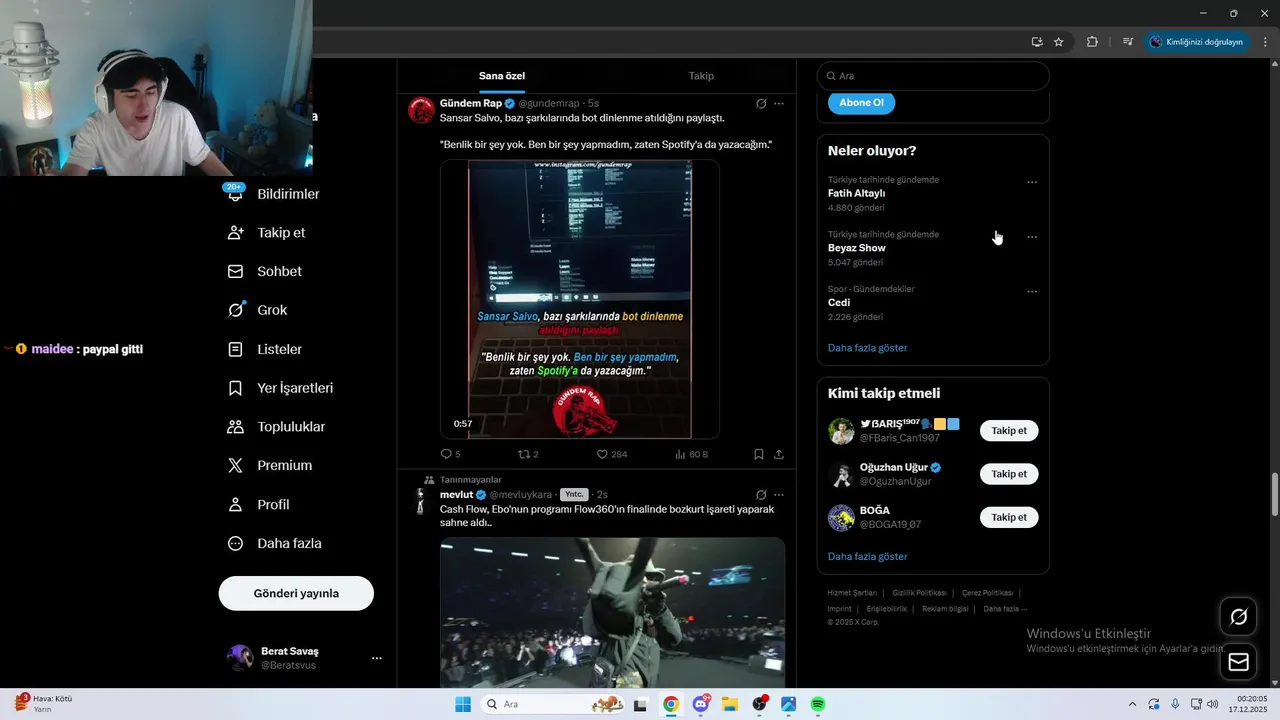Click install app icon in address bar
The width and height of the screenshot is (1280, 720).
pyautogui.click(x=1037, y=42)
